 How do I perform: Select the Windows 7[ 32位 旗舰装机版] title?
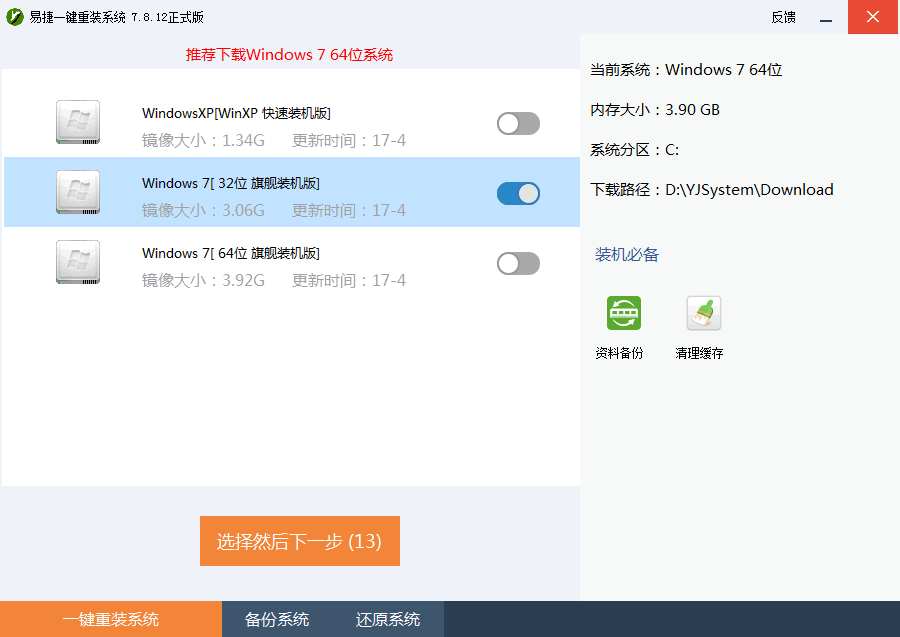pos(231,183)
